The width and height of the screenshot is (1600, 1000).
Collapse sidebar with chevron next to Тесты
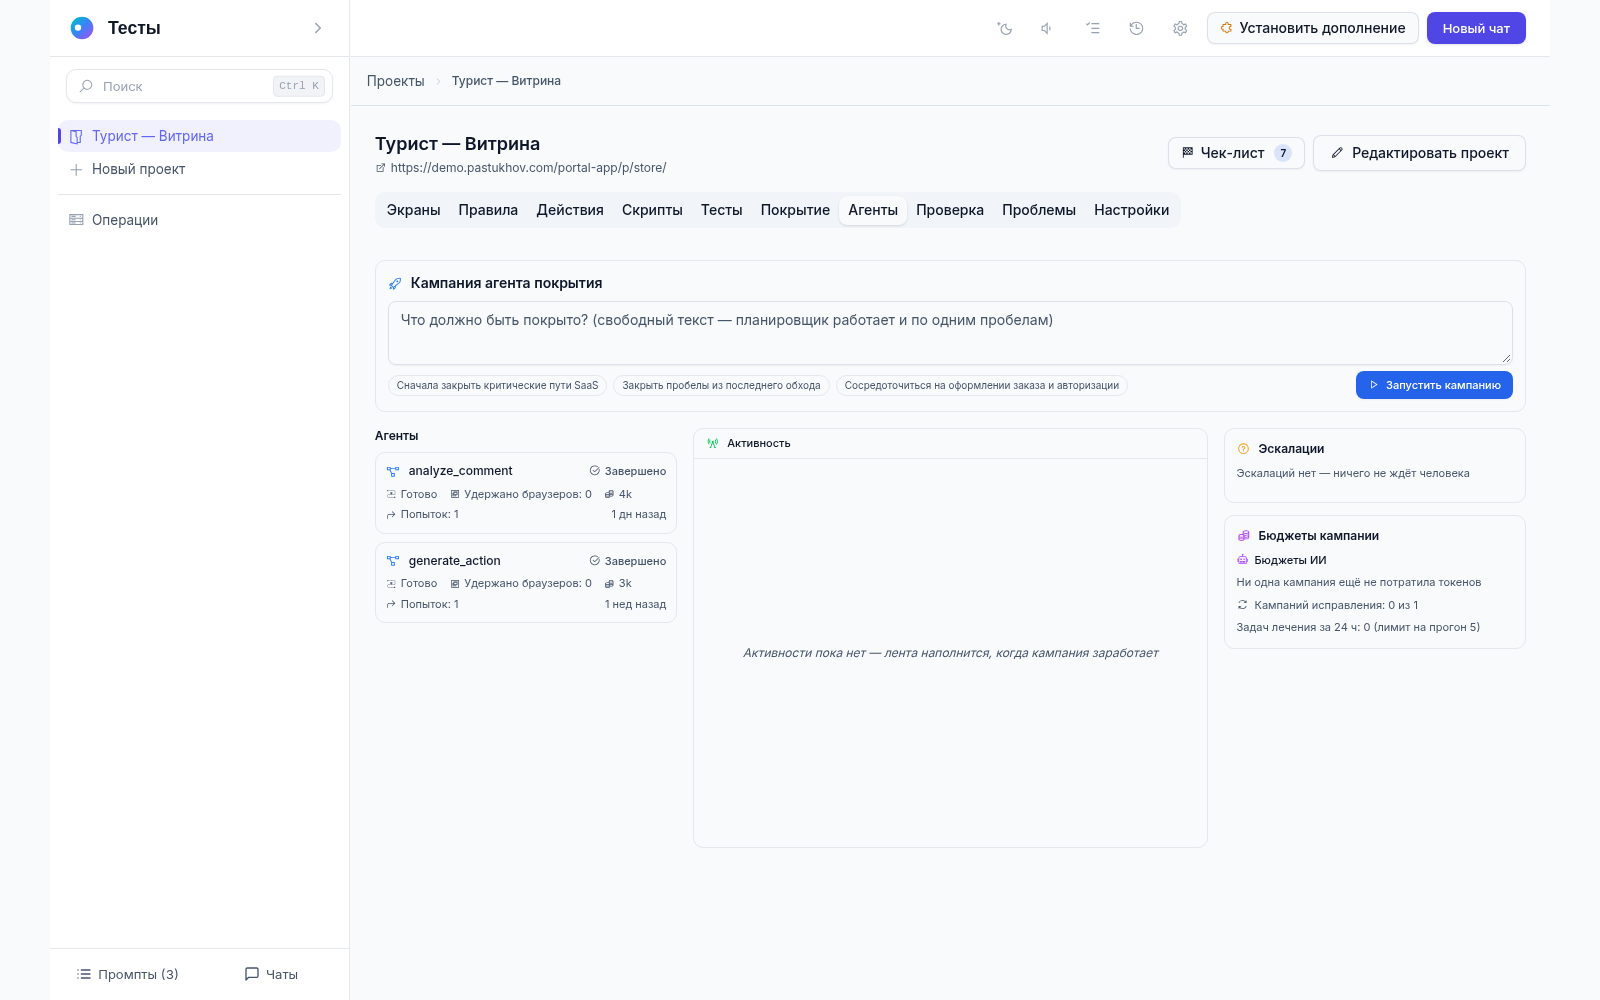tap(318, 28)
